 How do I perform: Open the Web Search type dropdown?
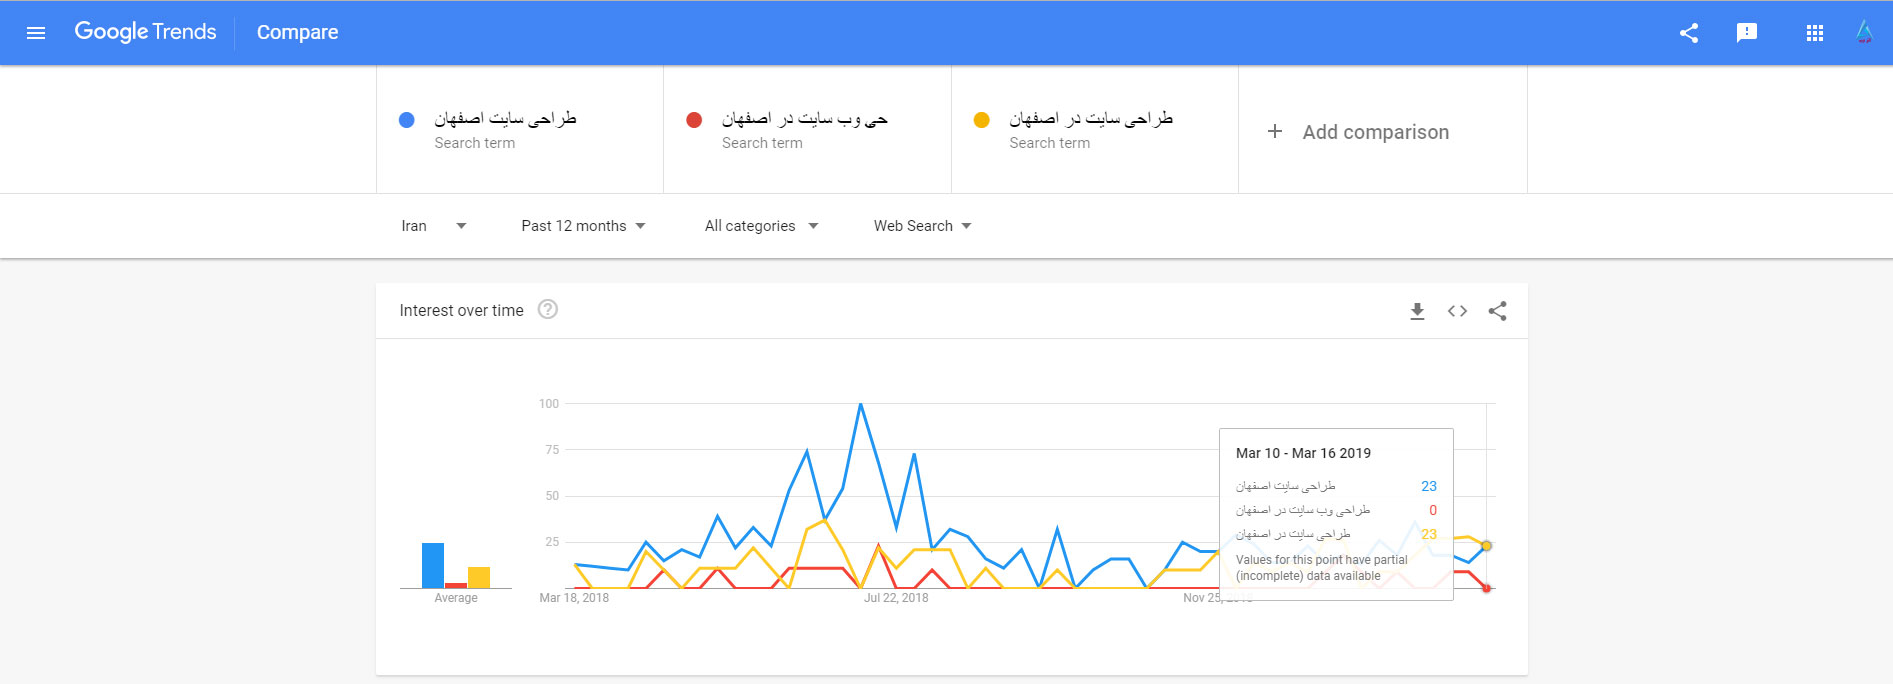click(922, 226)
